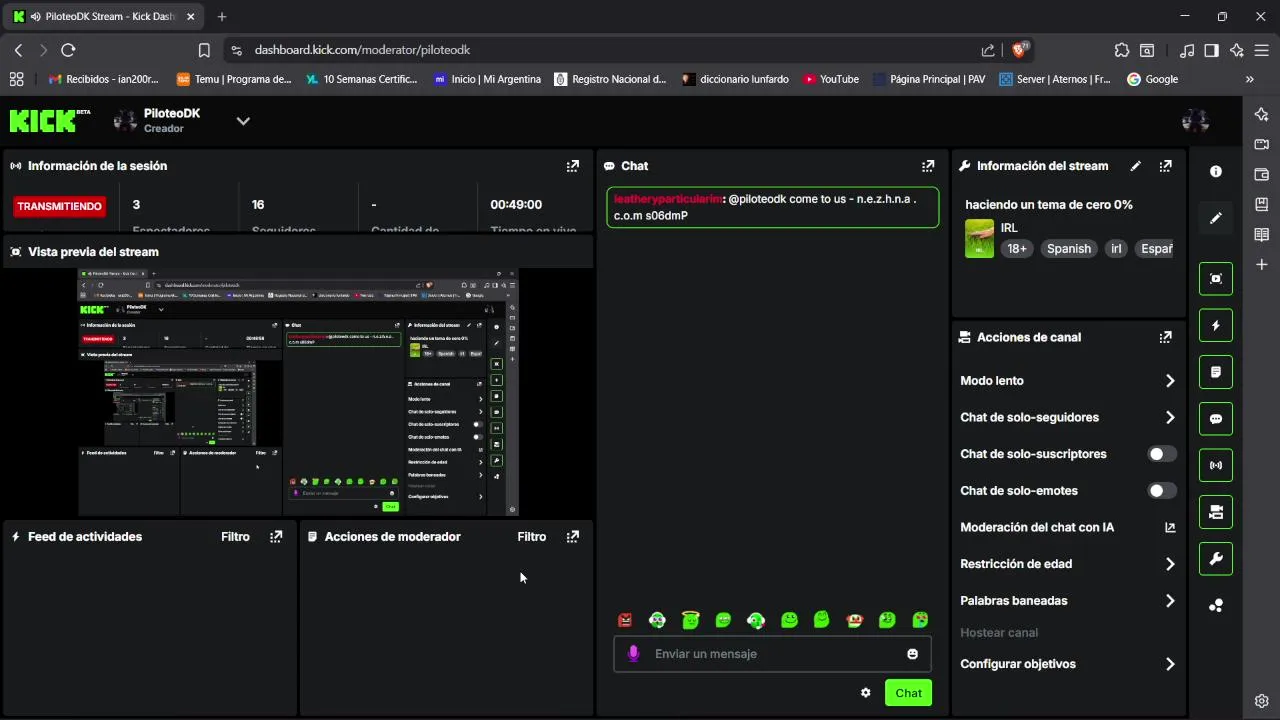Open Filtro in Acciones de moderador
Image resolution: width=1280 pixels, height=720 pixels.
point(531,537)
